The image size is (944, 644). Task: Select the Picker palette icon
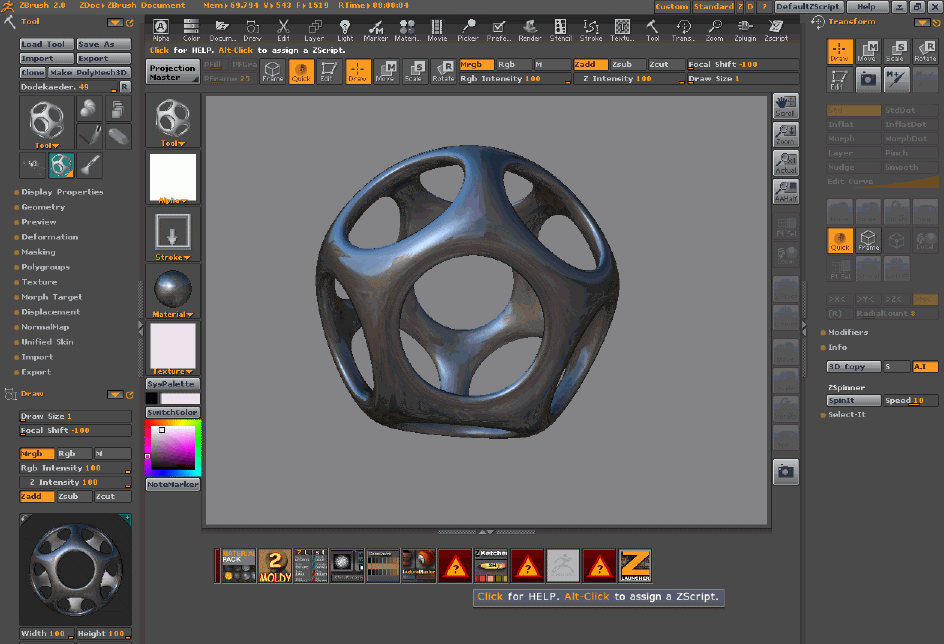(x=467, y=30)
